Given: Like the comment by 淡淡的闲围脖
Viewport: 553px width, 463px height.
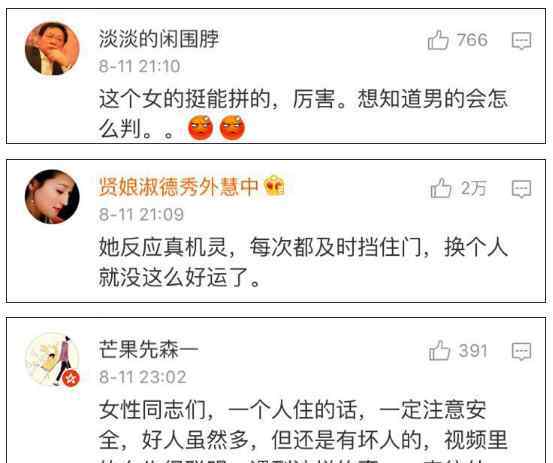Looking at the screenshot, I should (438, 40).
